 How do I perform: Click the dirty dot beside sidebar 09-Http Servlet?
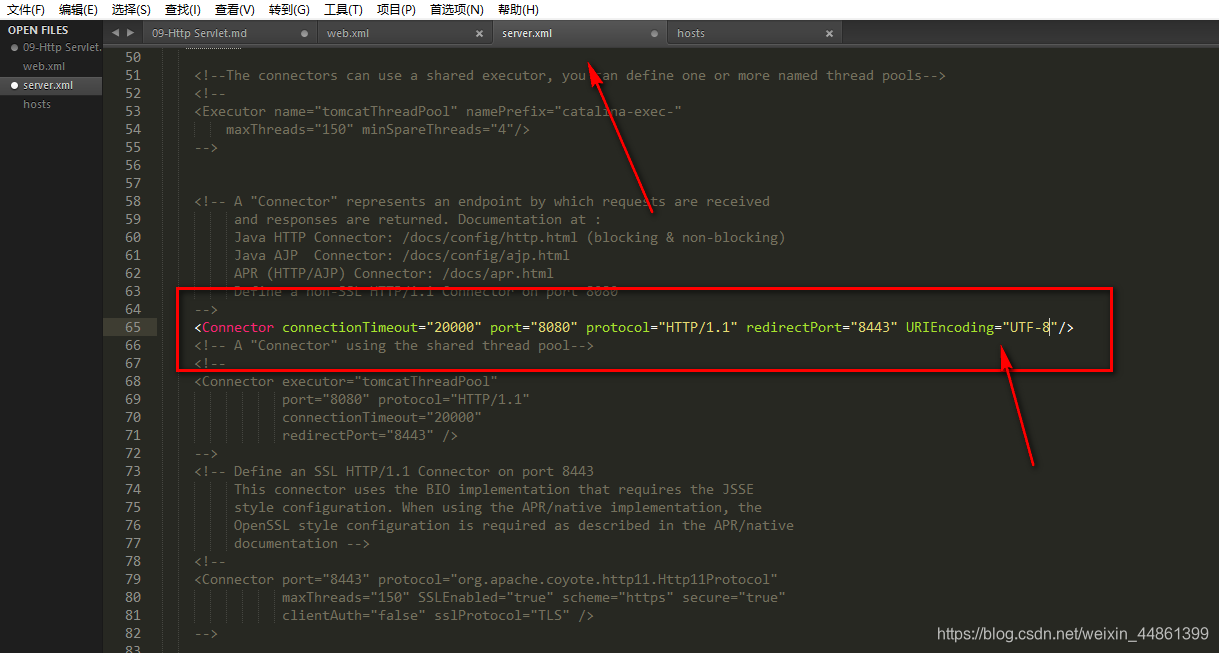coord(14,47)
